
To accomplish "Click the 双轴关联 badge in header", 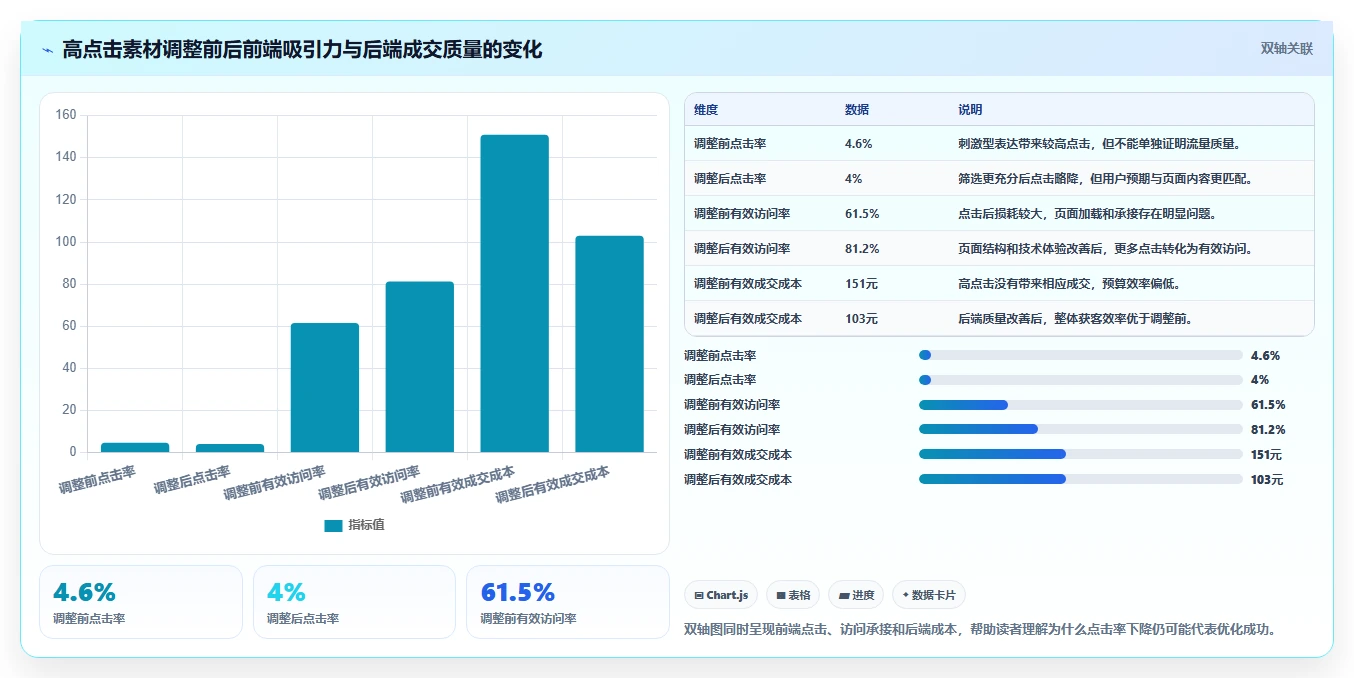I will point(1286,49).
